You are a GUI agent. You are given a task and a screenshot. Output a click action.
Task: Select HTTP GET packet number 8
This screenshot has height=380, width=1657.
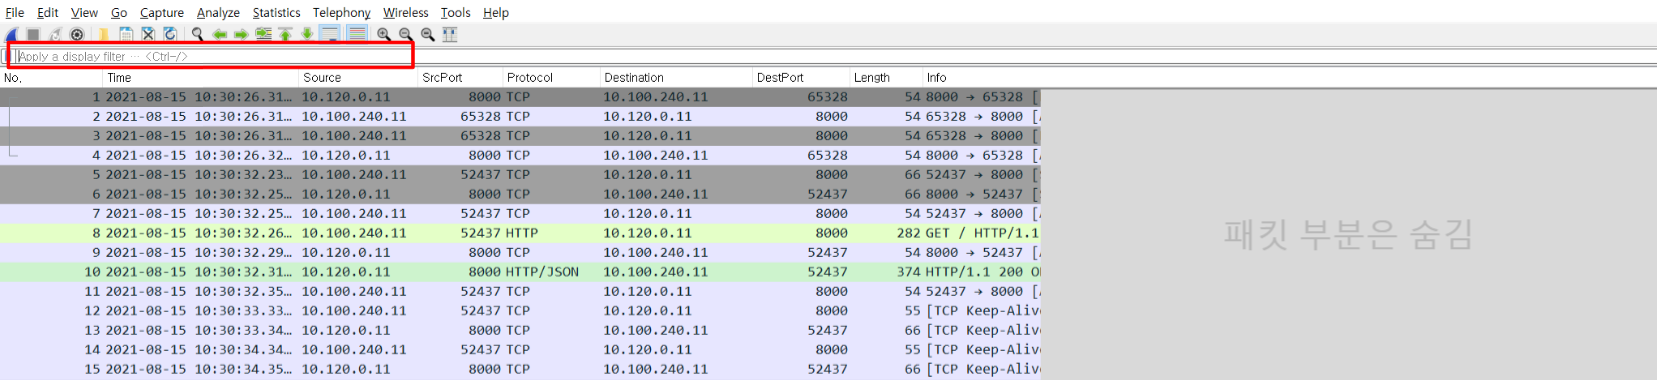coord(520,233)
